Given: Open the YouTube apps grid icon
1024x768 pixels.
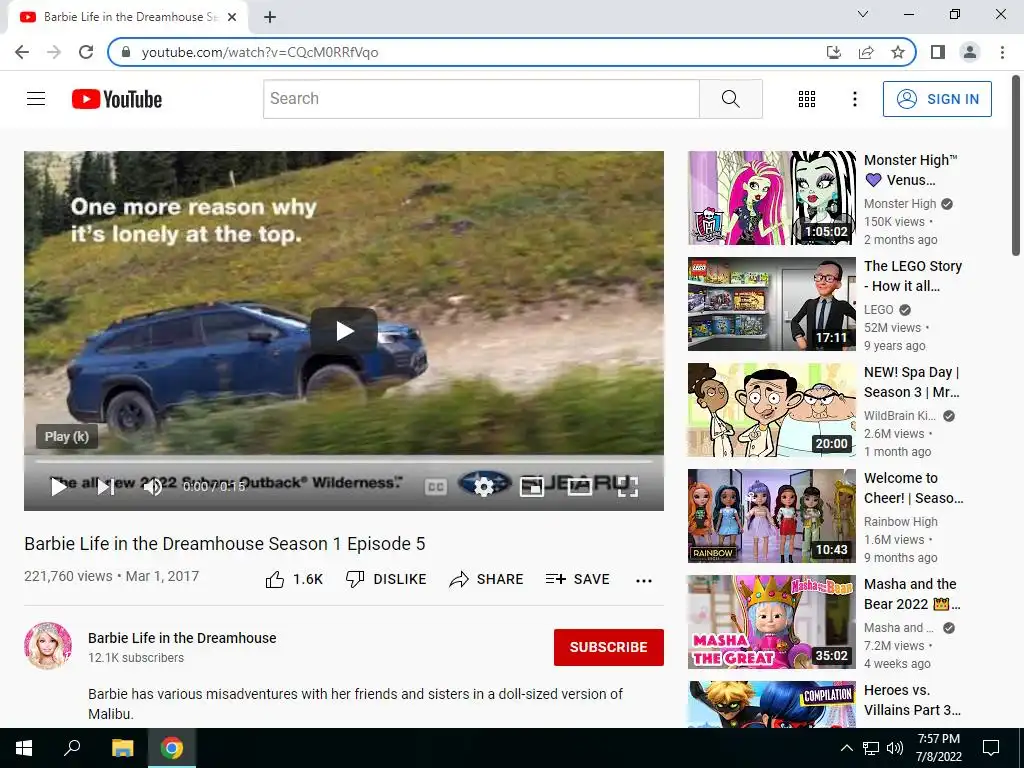Looking at the screenshot, I should click(807, 99).
